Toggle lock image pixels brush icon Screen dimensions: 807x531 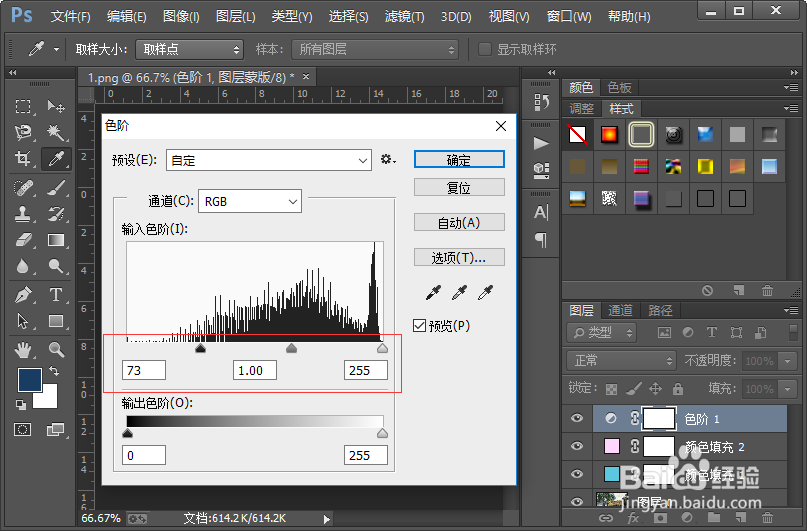[634, 389]
